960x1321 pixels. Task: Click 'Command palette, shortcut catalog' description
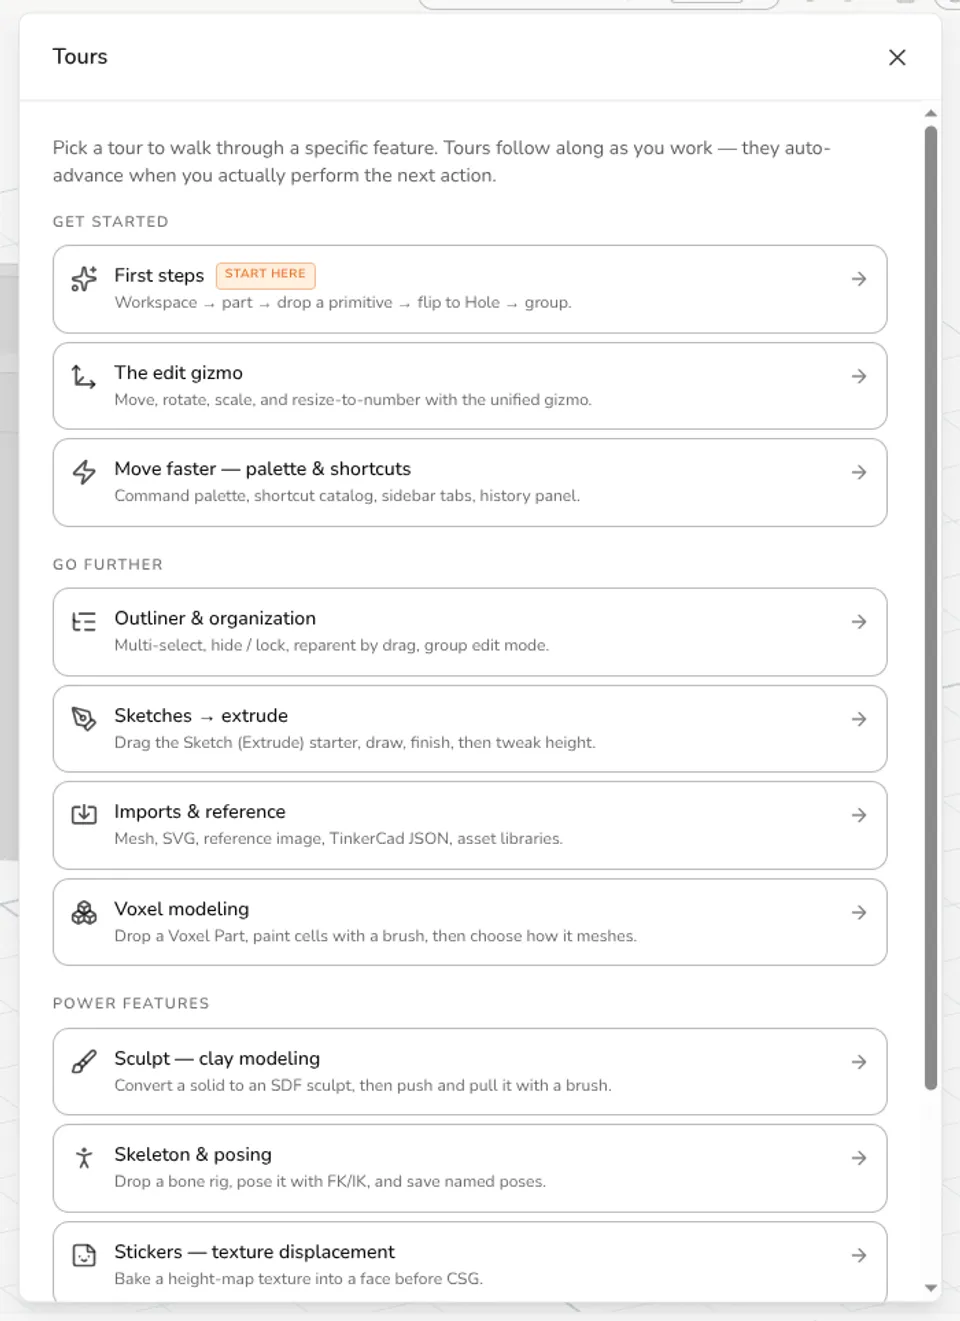[x=347, y=495]
